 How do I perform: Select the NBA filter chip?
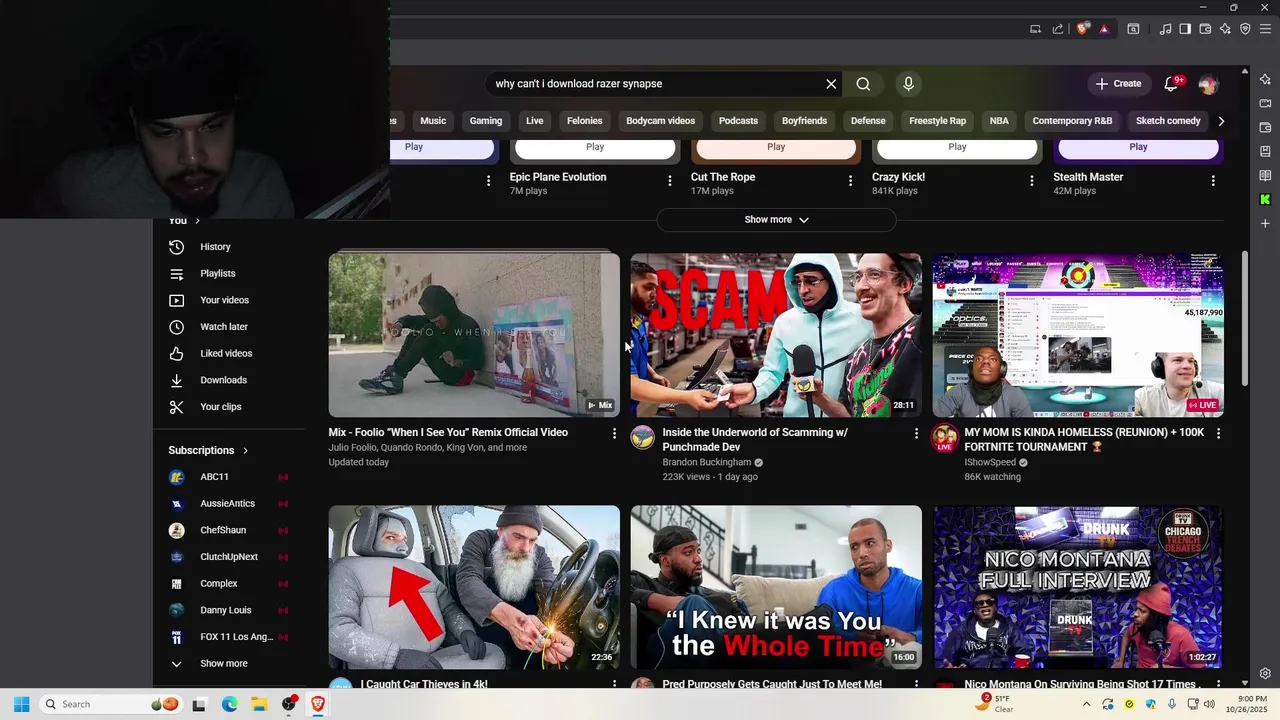point(999,121)
